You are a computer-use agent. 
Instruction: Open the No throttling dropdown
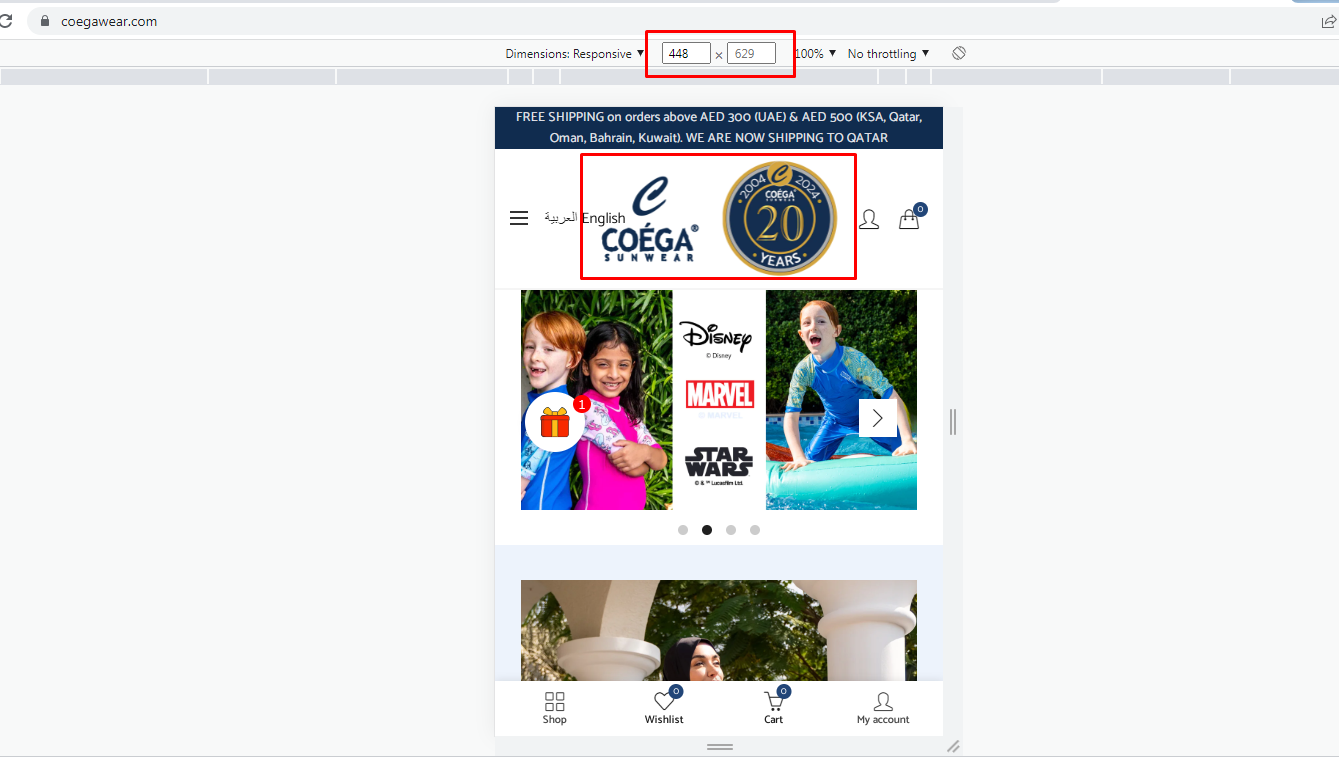[x=888, y=54]
